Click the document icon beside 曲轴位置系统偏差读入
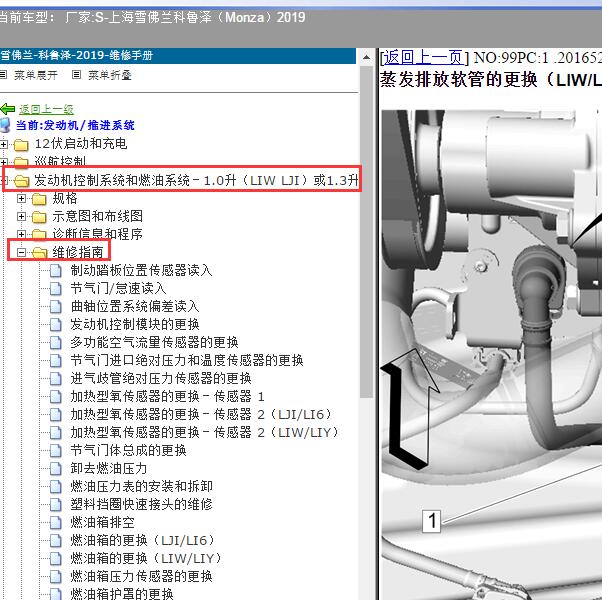602x600 pixels. point(56,307)
